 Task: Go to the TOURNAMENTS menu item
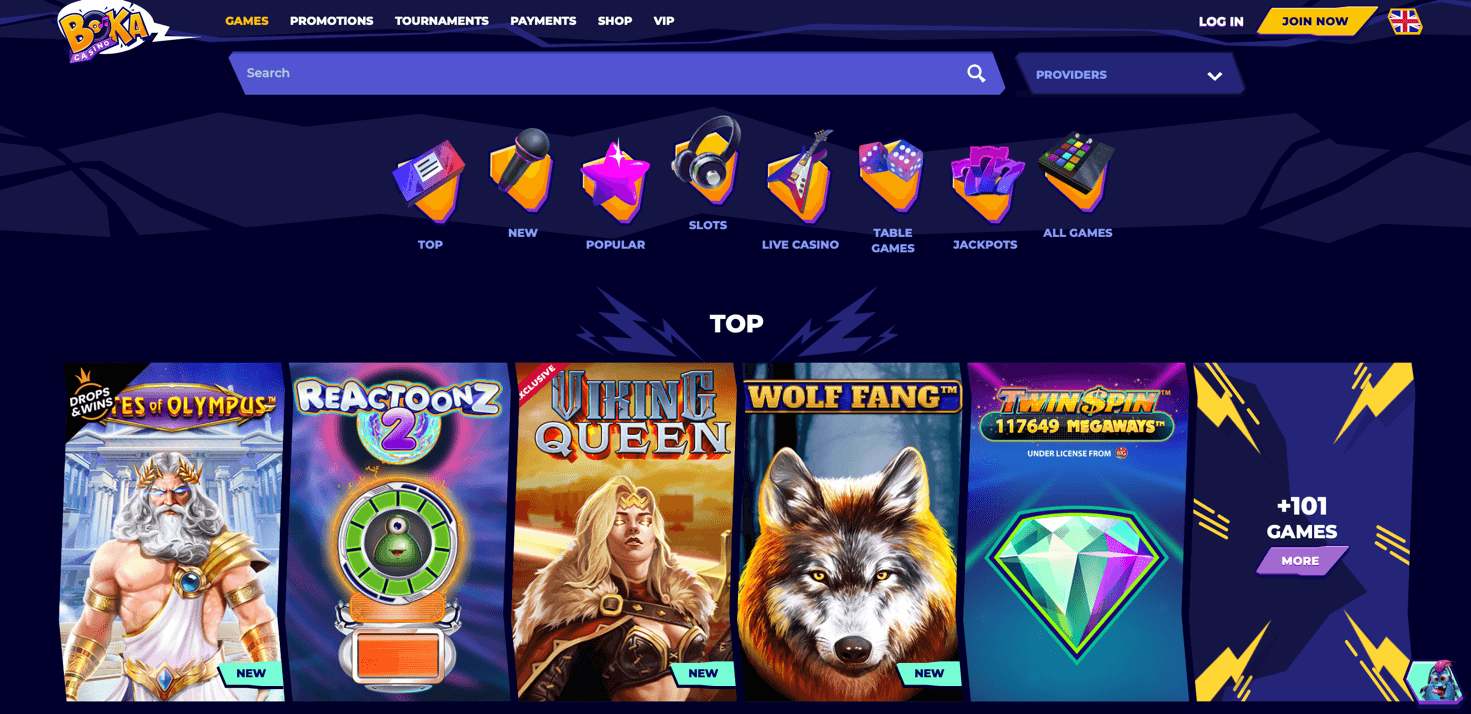(442, 21)
